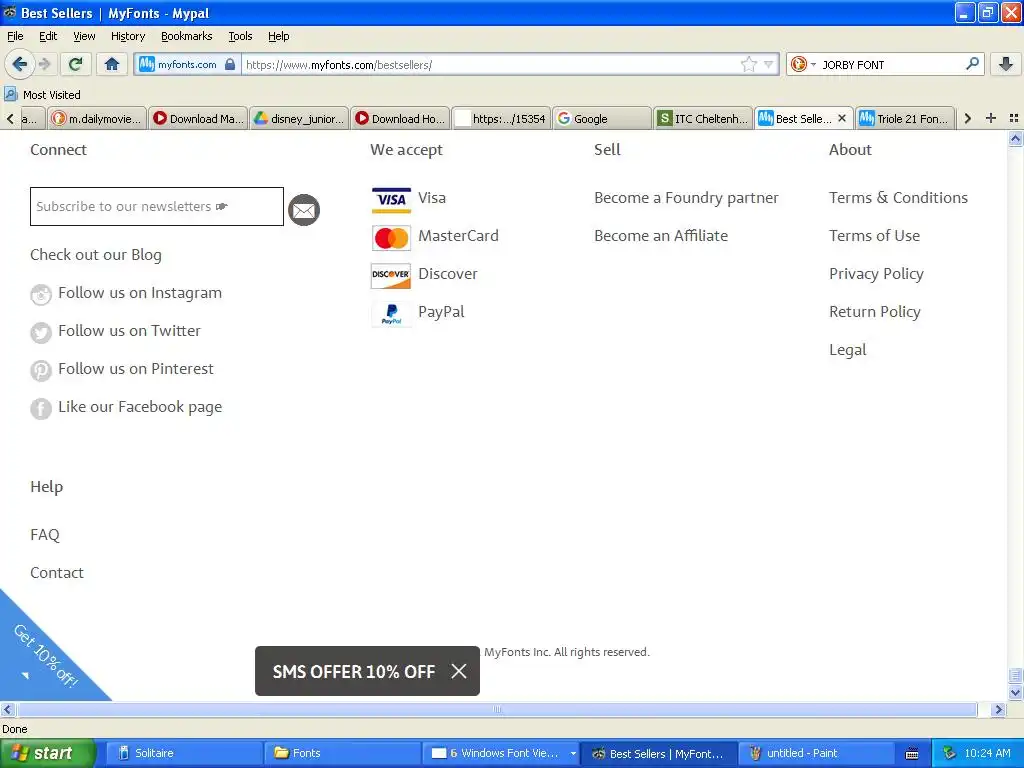Screen dimensions: 1024x768
Task: Open the History menu
Action: tap(127, 36)
